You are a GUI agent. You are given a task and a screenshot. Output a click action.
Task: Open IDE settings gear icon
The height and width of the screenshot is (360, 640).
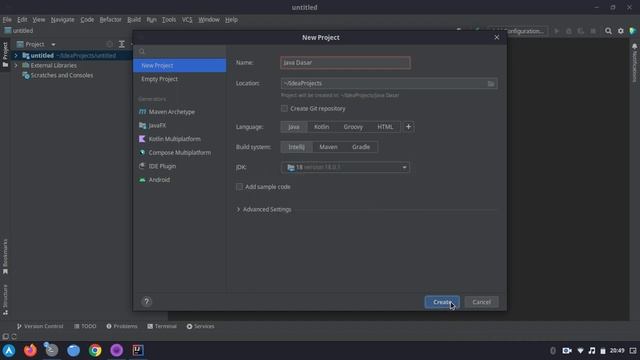point(620,31)
